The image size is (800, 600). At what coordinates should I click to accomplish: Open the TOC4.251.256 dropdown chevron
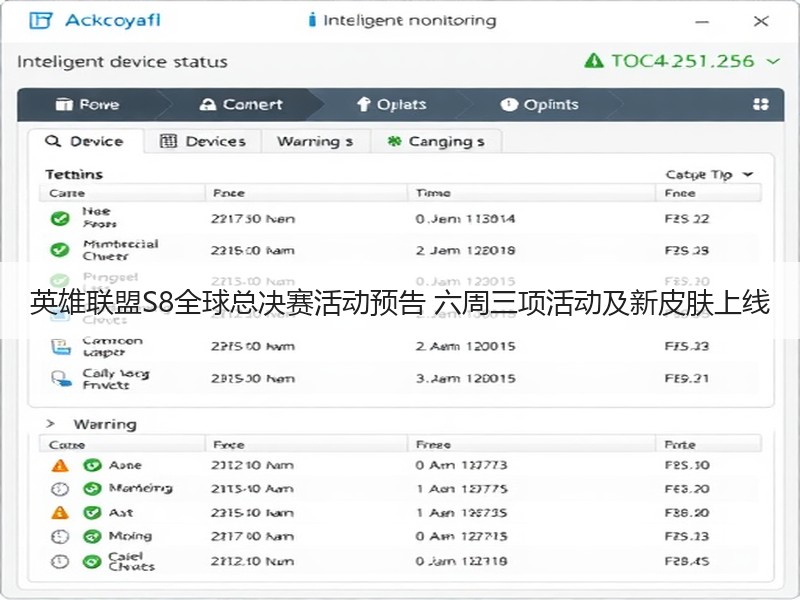773,61
